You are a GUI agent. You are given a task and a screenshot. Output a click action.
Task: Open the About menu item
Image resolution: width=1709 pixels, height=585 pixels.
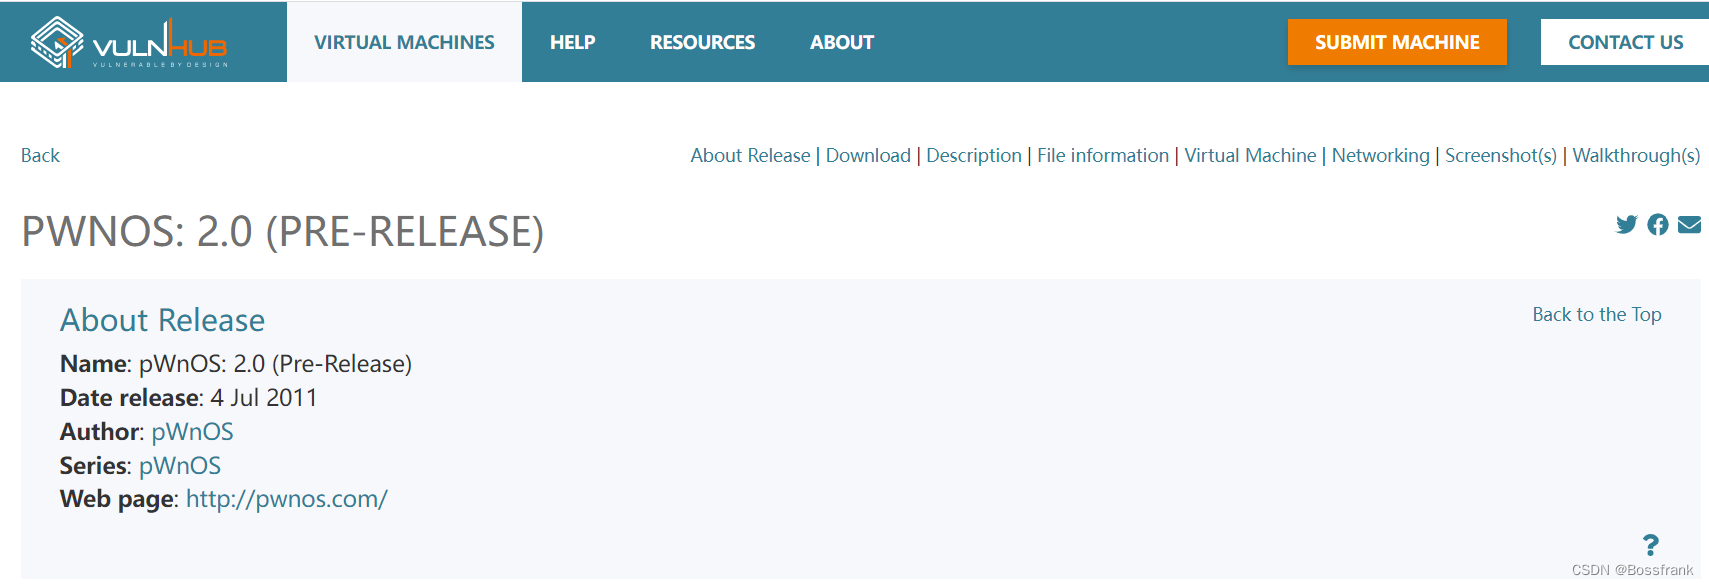coord(842,42)
